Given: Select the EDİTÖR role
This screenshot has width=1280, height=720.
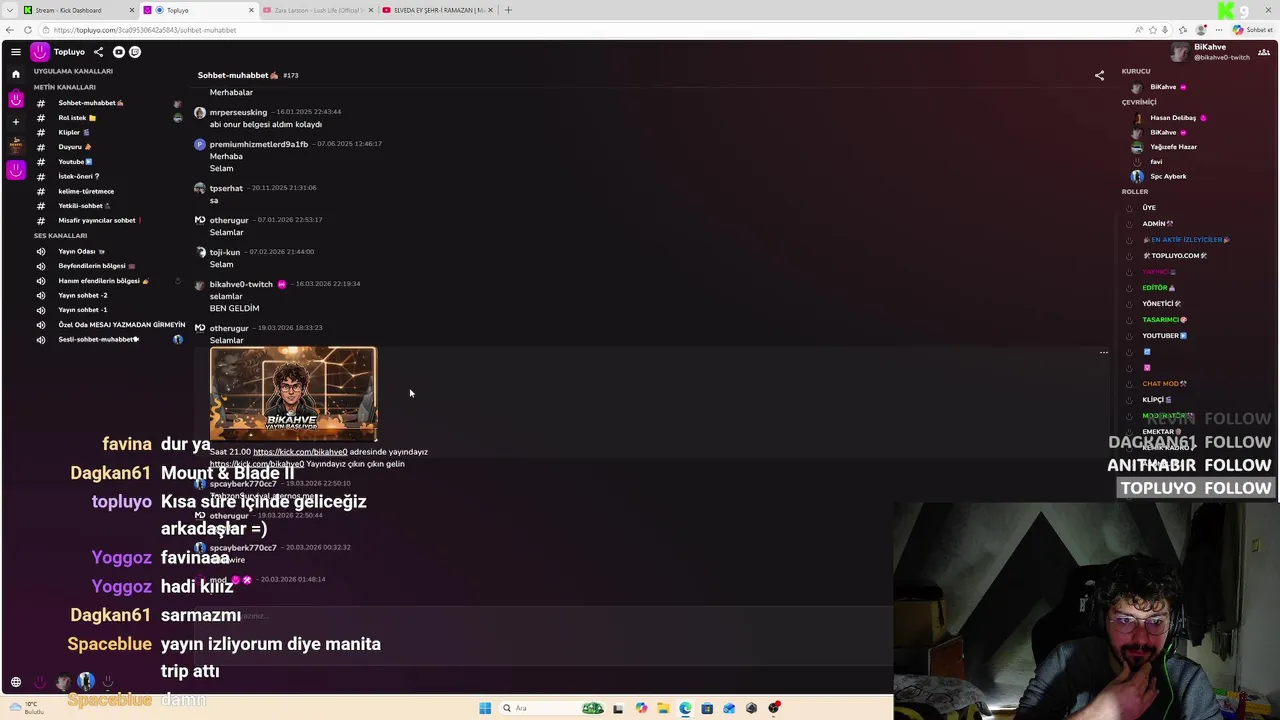Looking at the screenshot, I should pyautogui.click(x=1158, y=288).
